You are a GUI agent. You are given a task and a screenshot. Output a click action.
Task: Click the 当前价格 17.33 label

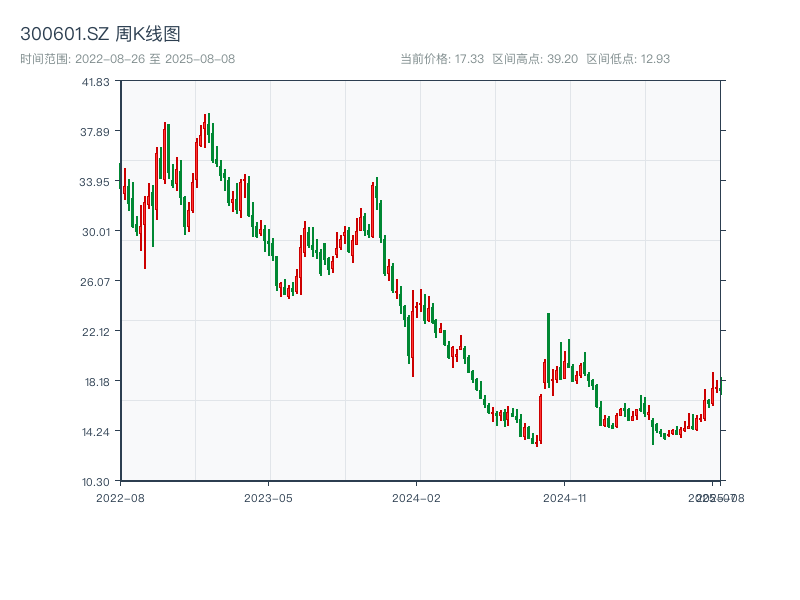click(x=442, y=59)
